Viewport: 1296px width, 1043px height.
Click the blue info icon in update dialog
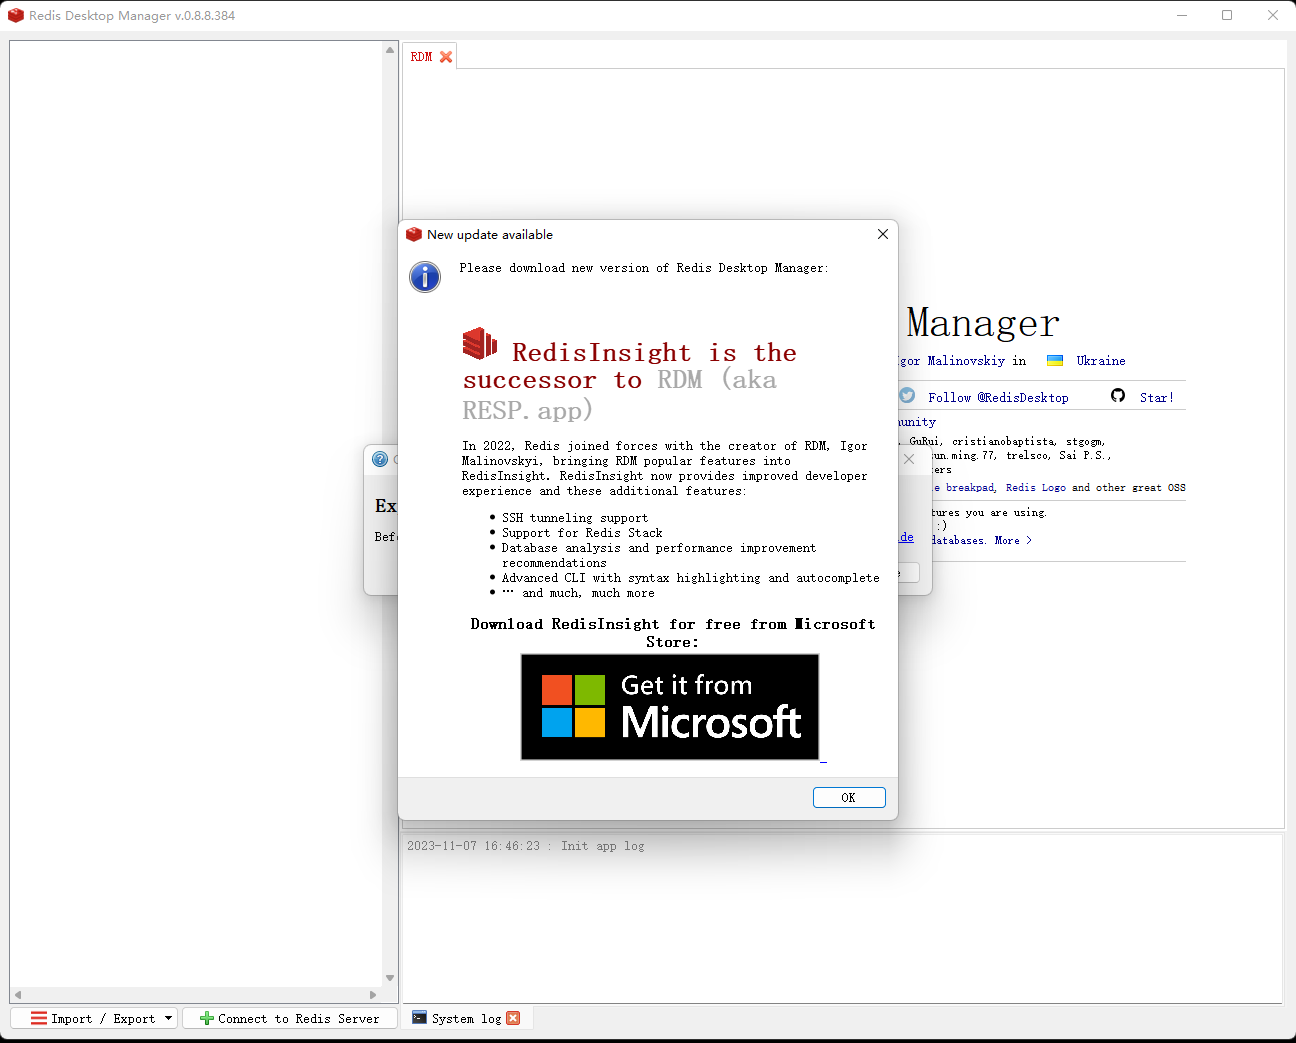[x=424, y=277]
